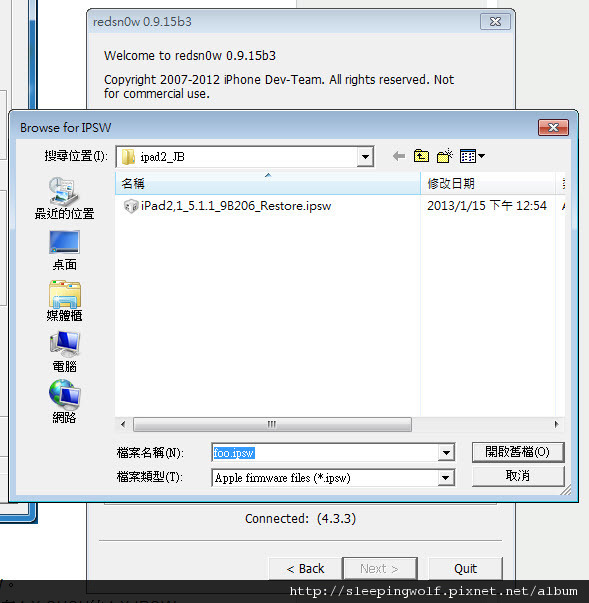Click Next in the redsn0w window
Viewport: 589px width, 603px height.
tap(379, 568)
